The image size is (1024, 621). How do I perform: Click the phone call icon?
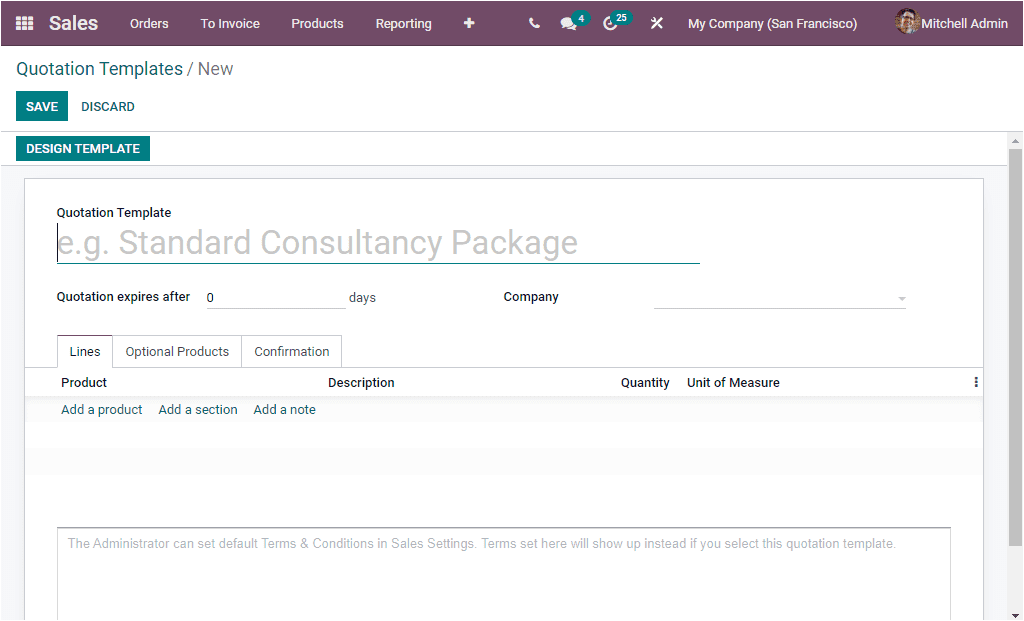pos(533,23)
